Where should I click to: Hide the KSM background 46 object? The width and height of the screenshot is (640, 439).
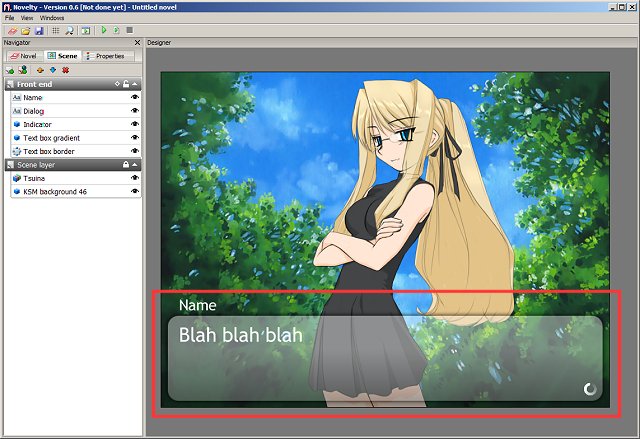tap(134, 191)
